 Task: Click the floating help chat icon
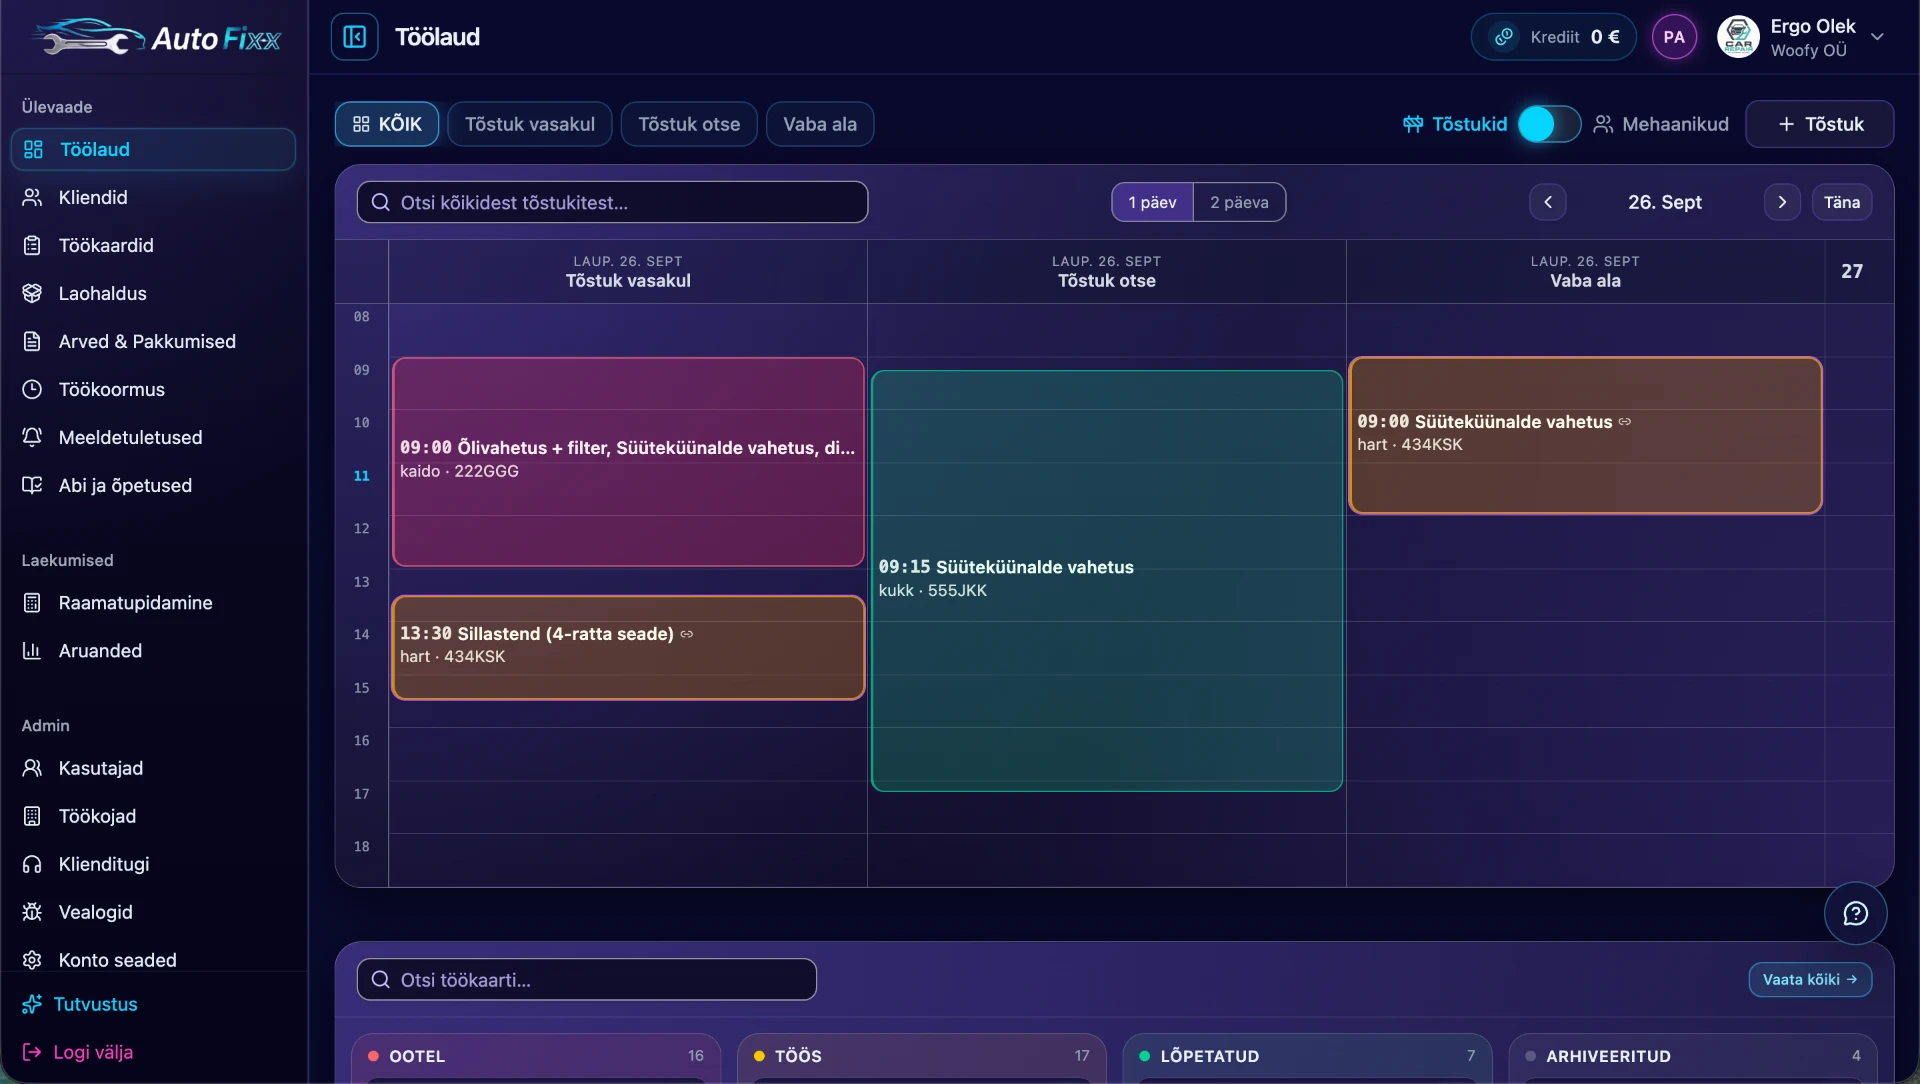(x=1855, y=913)
